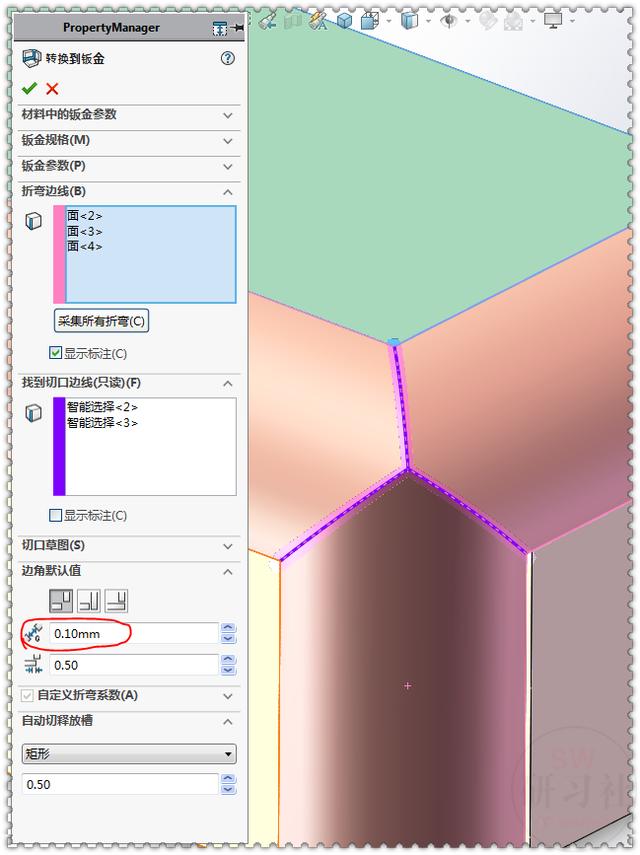Viewport: 640px width, 855px height.
Task: Toggle PropertyManager detailed preview icon beside pushpin
Action: click(x=220, y=28)
